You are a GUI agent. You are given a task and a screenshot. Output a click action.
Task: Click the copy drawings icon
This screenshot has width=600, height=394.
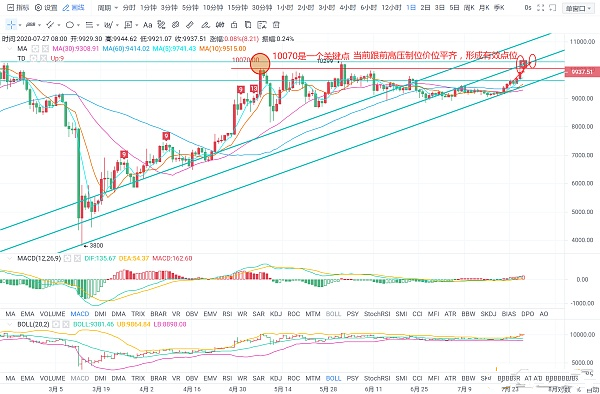[x=248, y=25]
